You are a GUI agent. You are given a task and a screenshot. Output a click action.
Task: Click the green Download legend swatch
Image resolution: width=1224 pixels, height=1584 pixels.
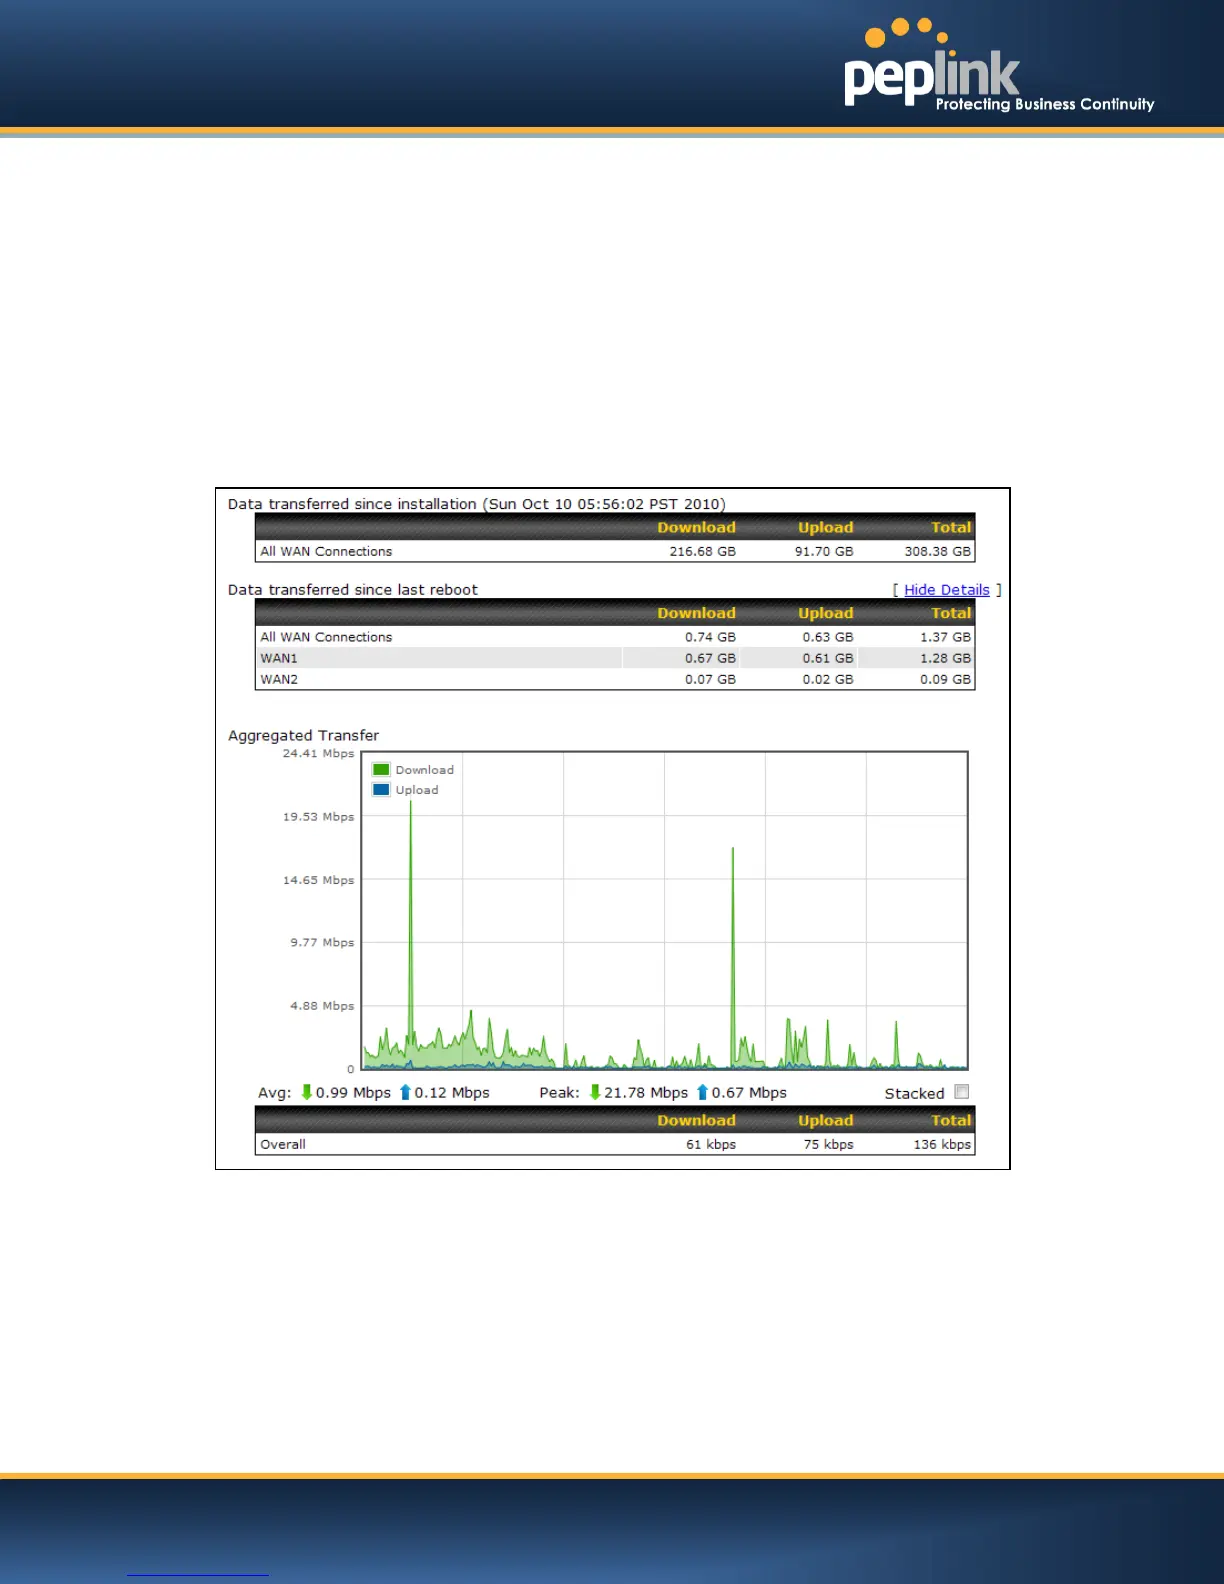381,769
